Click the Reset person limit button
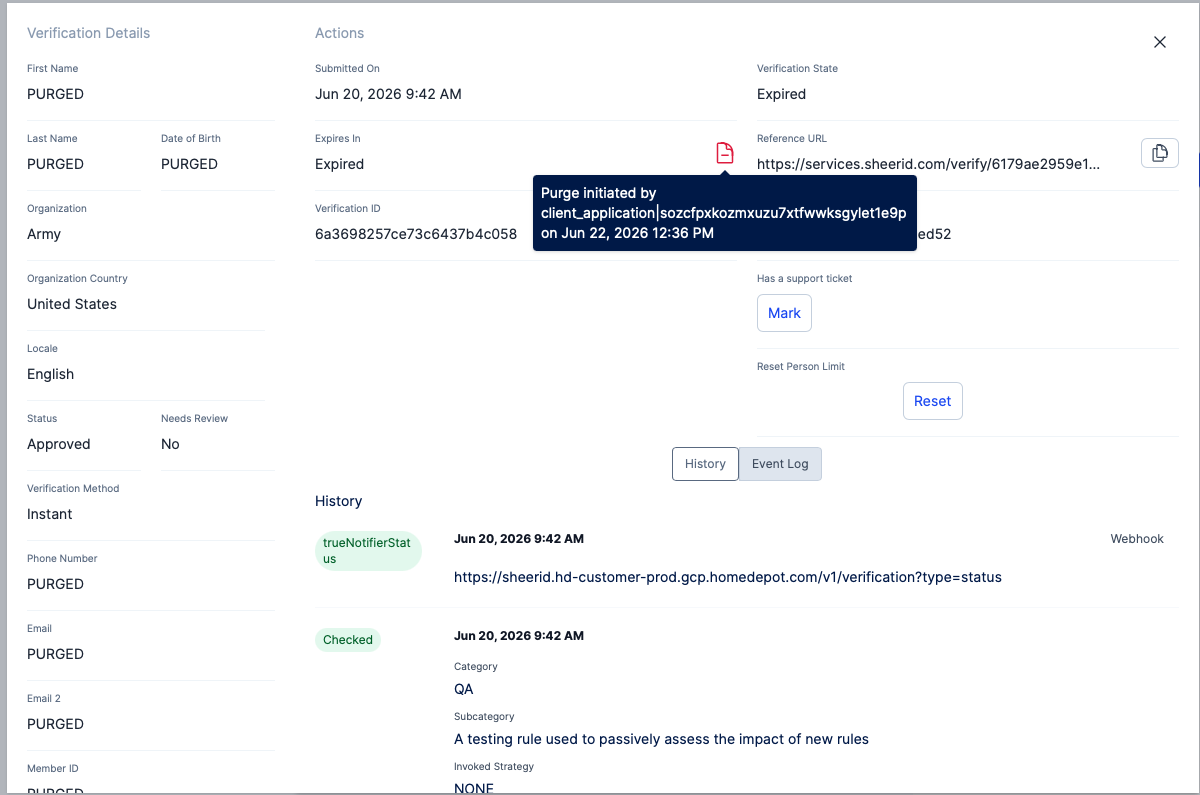Viewport: 1200px width, 795px height. coord(932,401)
